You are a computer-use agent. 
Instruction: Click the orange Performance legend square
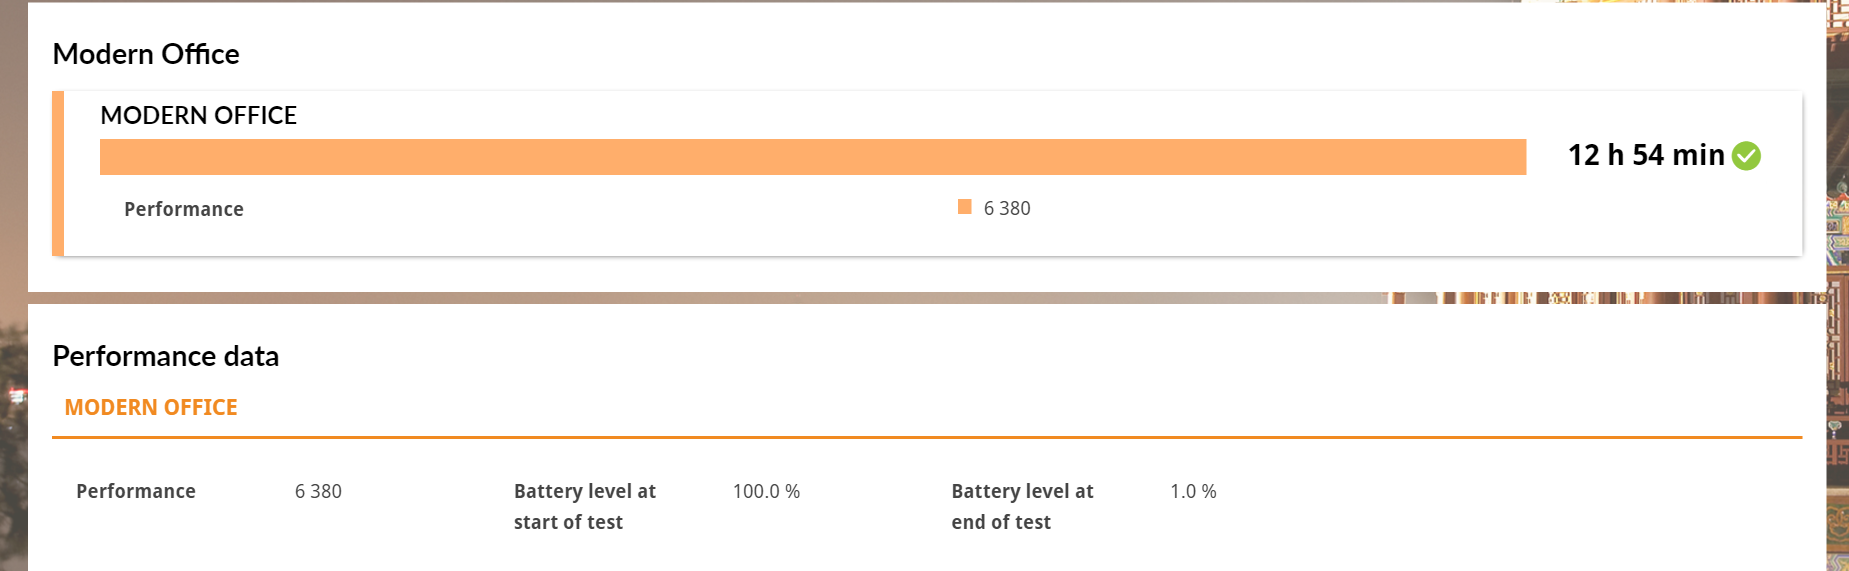coord(964,207)
